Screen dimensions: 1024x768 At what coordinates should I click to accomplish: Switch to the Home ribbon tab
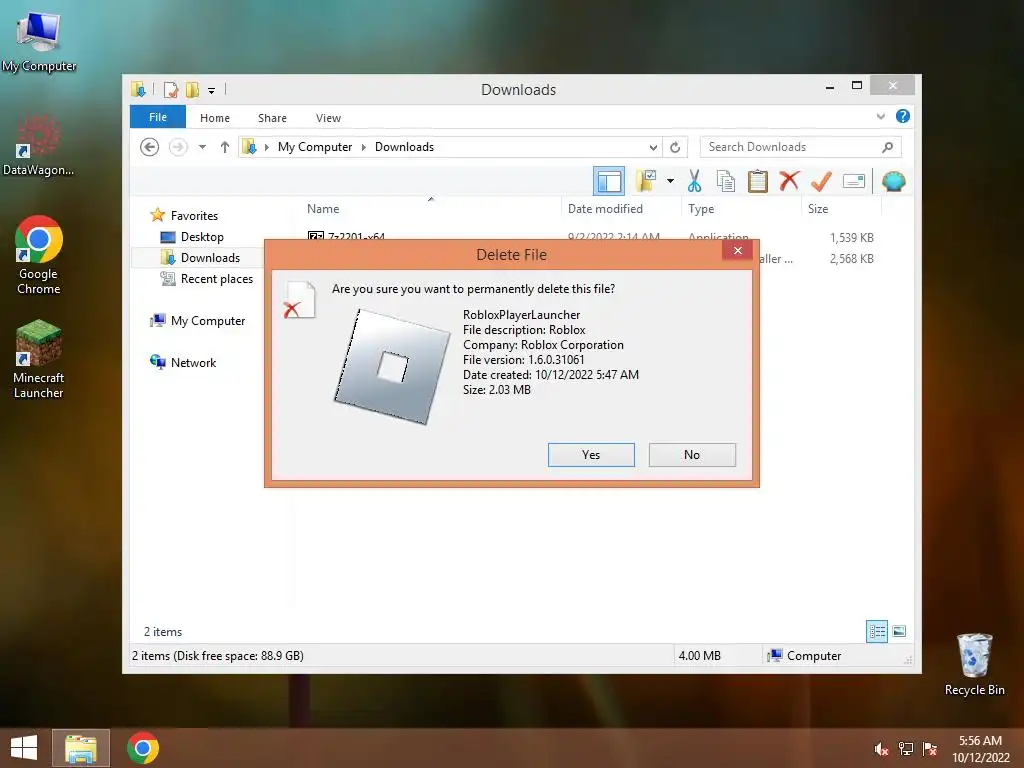pyautogui.click(x=215, y=118)
